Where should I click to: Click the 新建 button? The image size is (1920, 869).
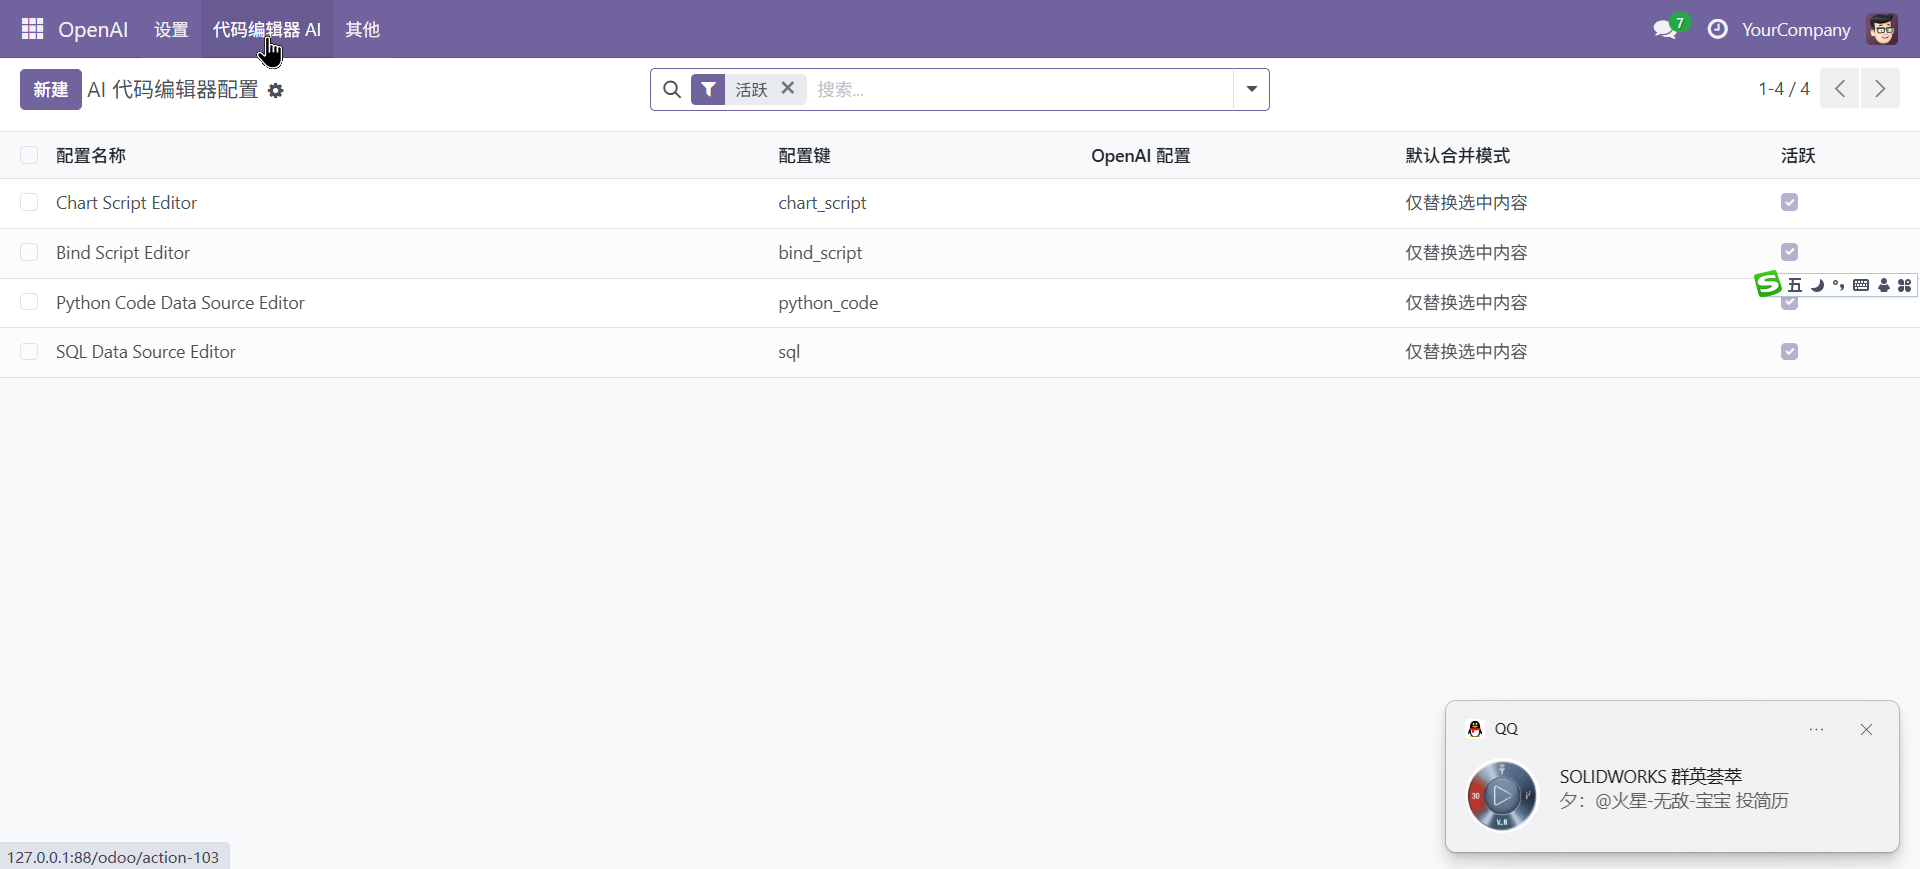coord(50,90)
